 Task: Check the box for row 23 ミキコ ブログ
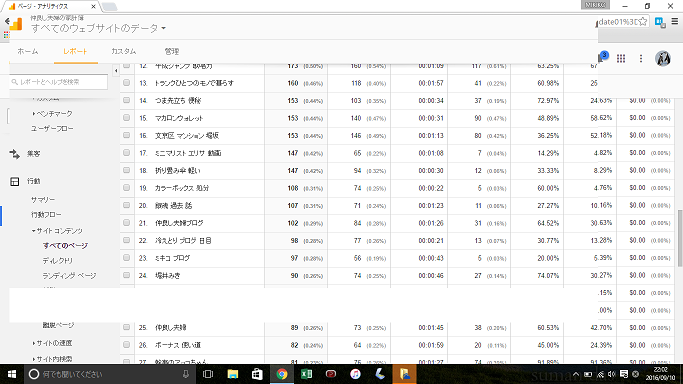click(126, 258)
